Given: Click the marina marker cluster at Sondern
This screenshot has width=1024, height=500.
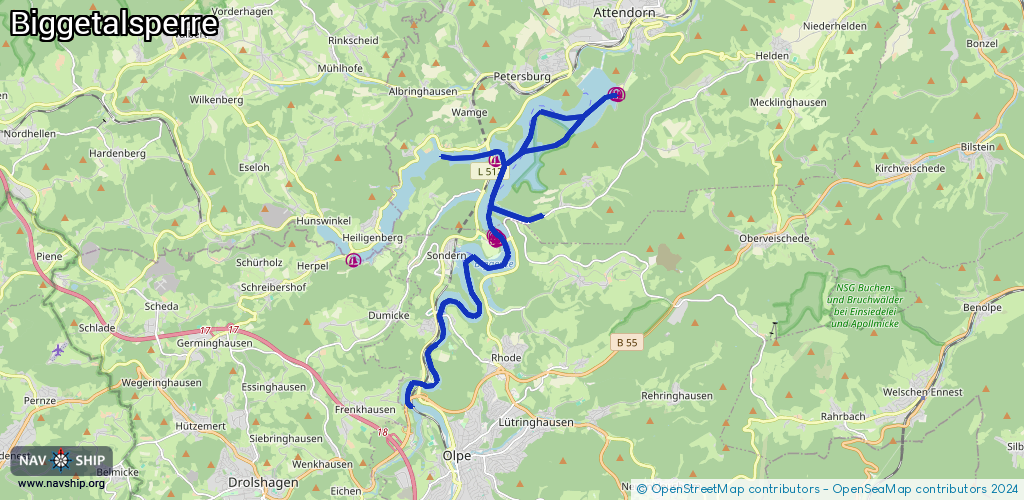Looking at the screenshot, I should pyautogui.click(x=495, y=238).
